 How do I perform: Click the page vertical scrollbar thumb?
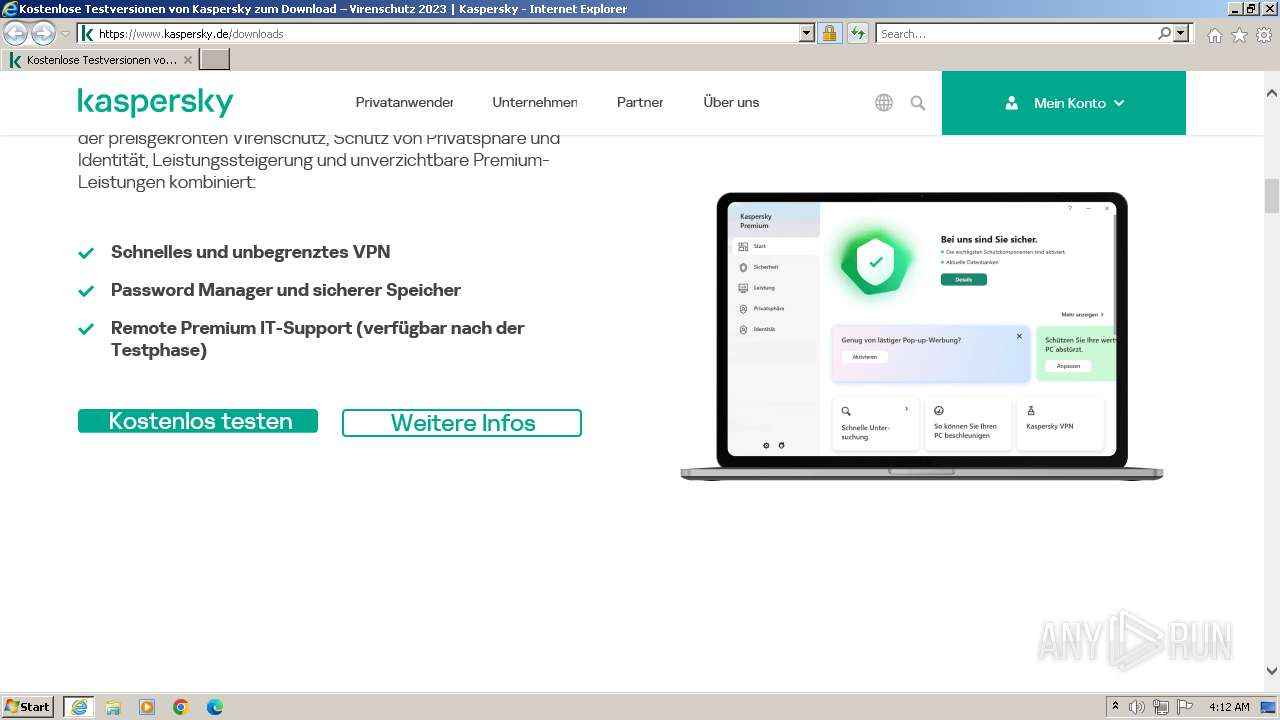pyautogui.click(x=1272, y=196)
